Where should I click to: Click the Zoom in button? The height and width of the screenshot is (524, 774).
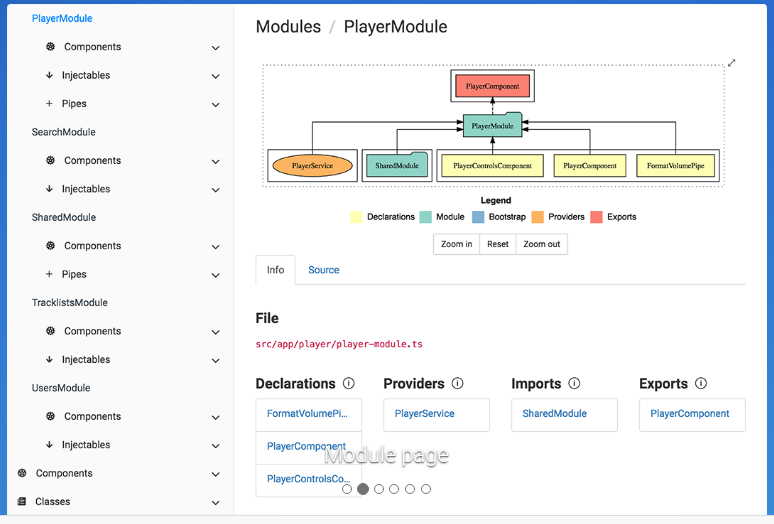click(x=456, y=244)
